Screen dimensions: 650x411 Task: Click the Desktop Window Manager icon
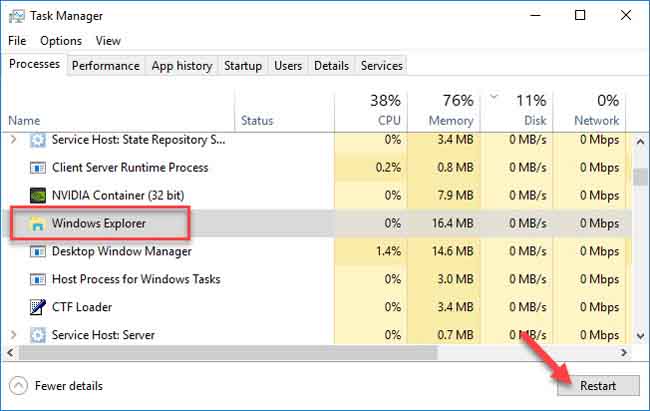pyautogui.click(x=38, y=251)
